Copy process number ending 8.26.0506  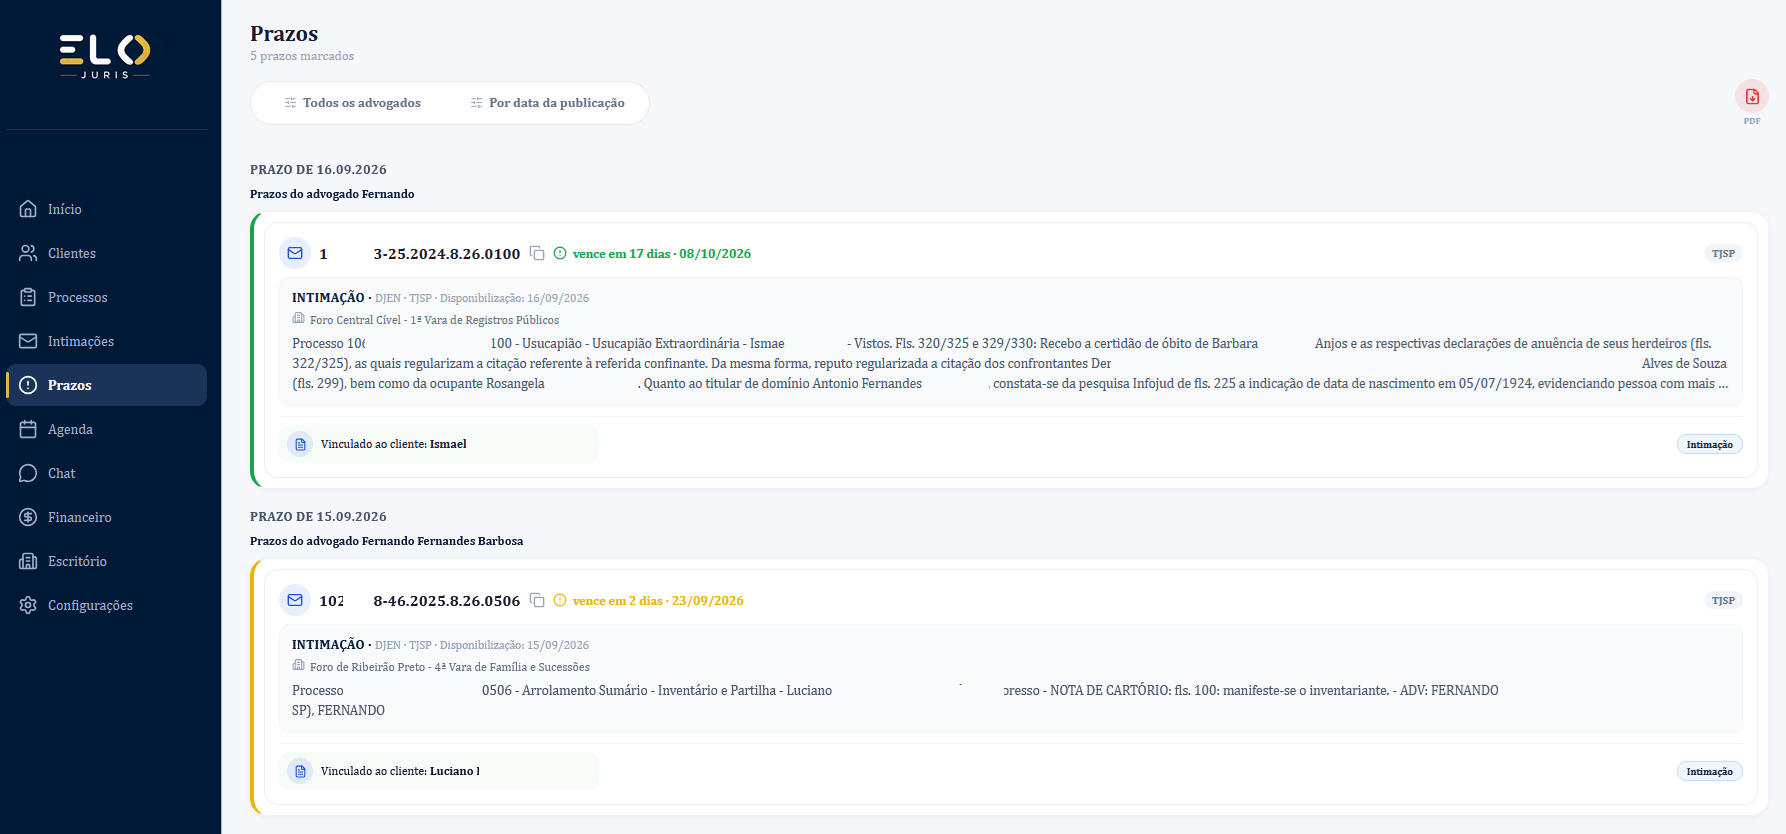pyautogui.click(x=537, y=601)
